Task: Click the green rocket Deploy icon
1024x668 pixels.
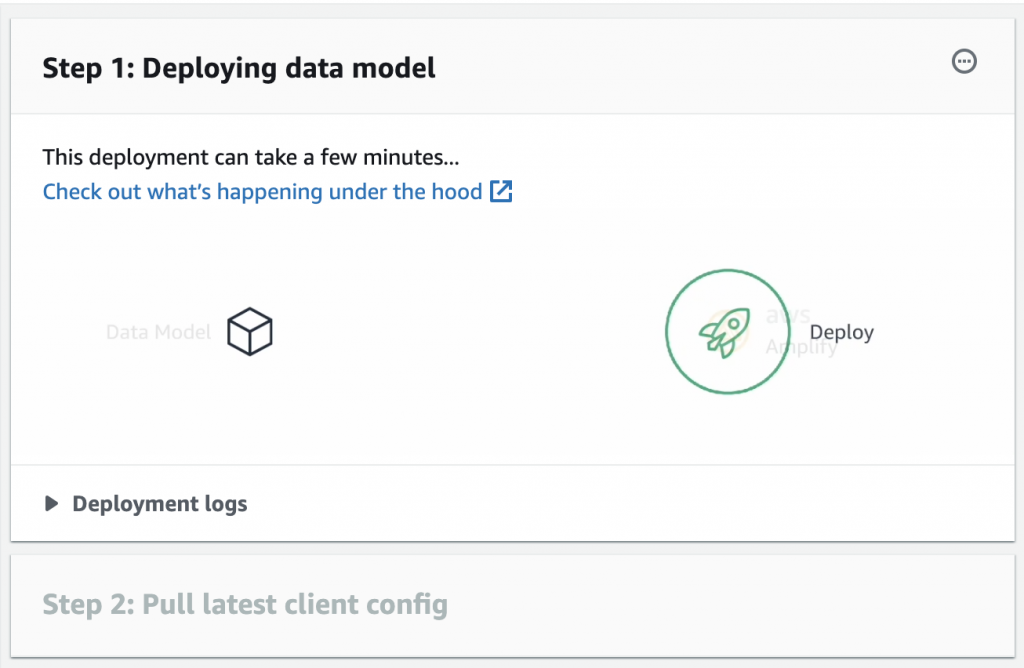Action: 727,332
